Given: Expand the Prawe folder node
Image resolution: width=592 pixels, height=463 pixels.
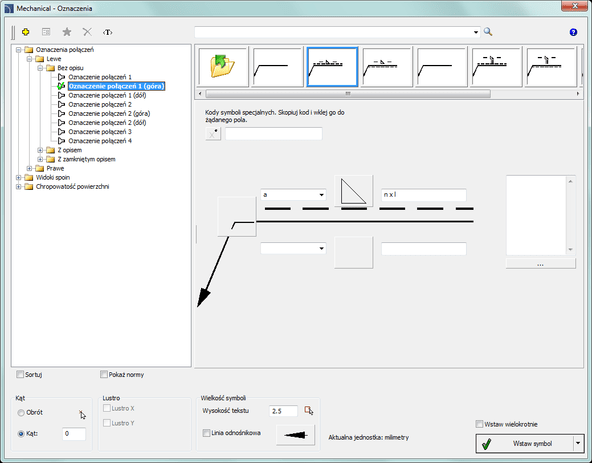Looking at the screenshot, I should tap(29, 168).
